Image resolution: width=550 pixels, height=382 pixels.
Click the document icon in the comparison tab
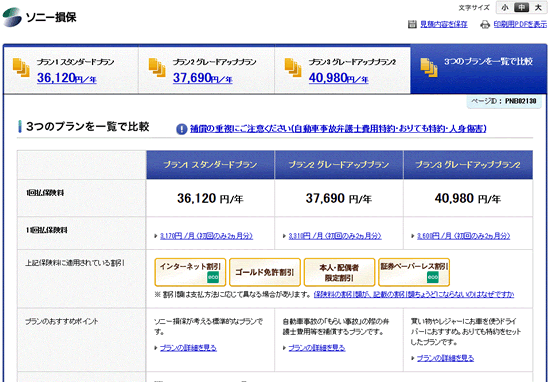tap(429, 67)
